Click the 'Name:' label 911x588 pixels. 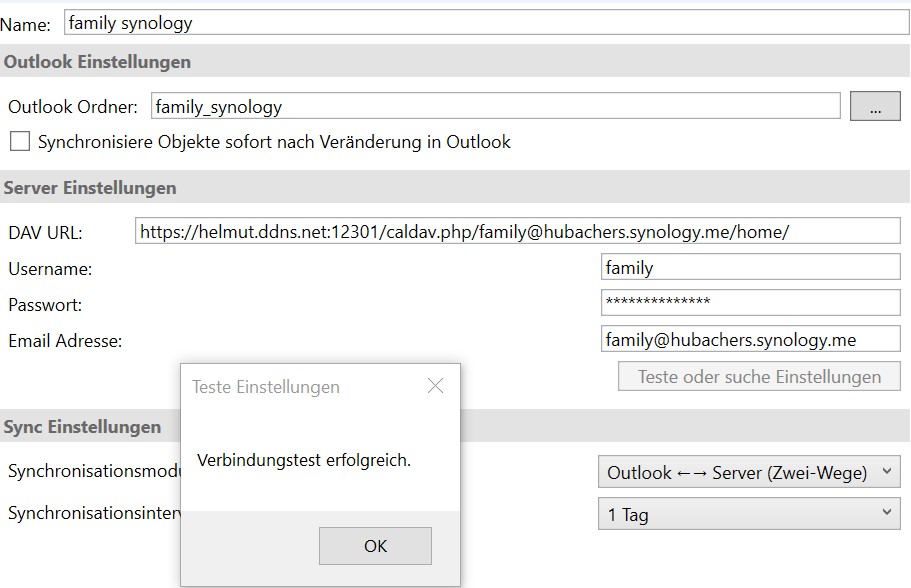click(25, 25)
